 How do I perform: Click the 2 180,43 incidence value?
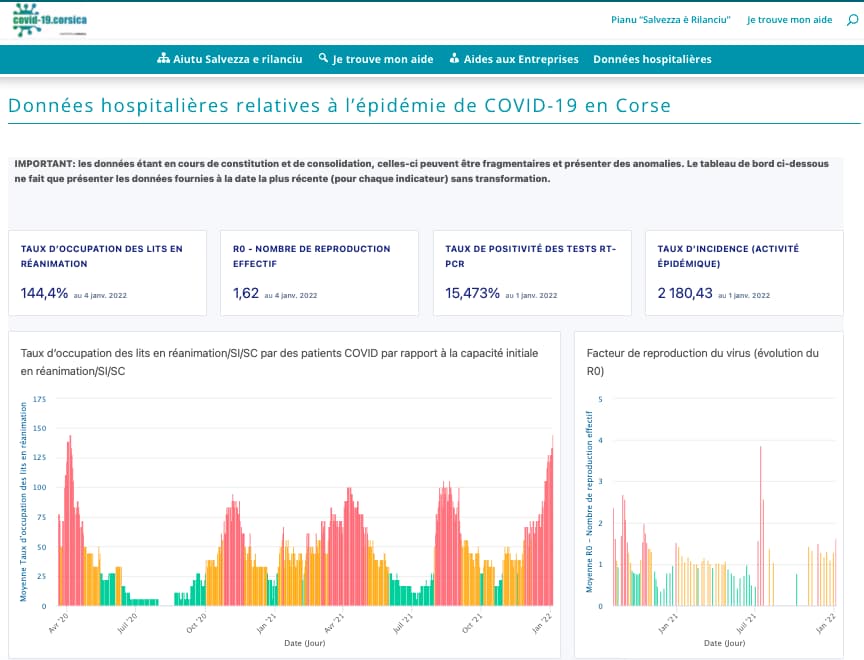tap(685, 294)
